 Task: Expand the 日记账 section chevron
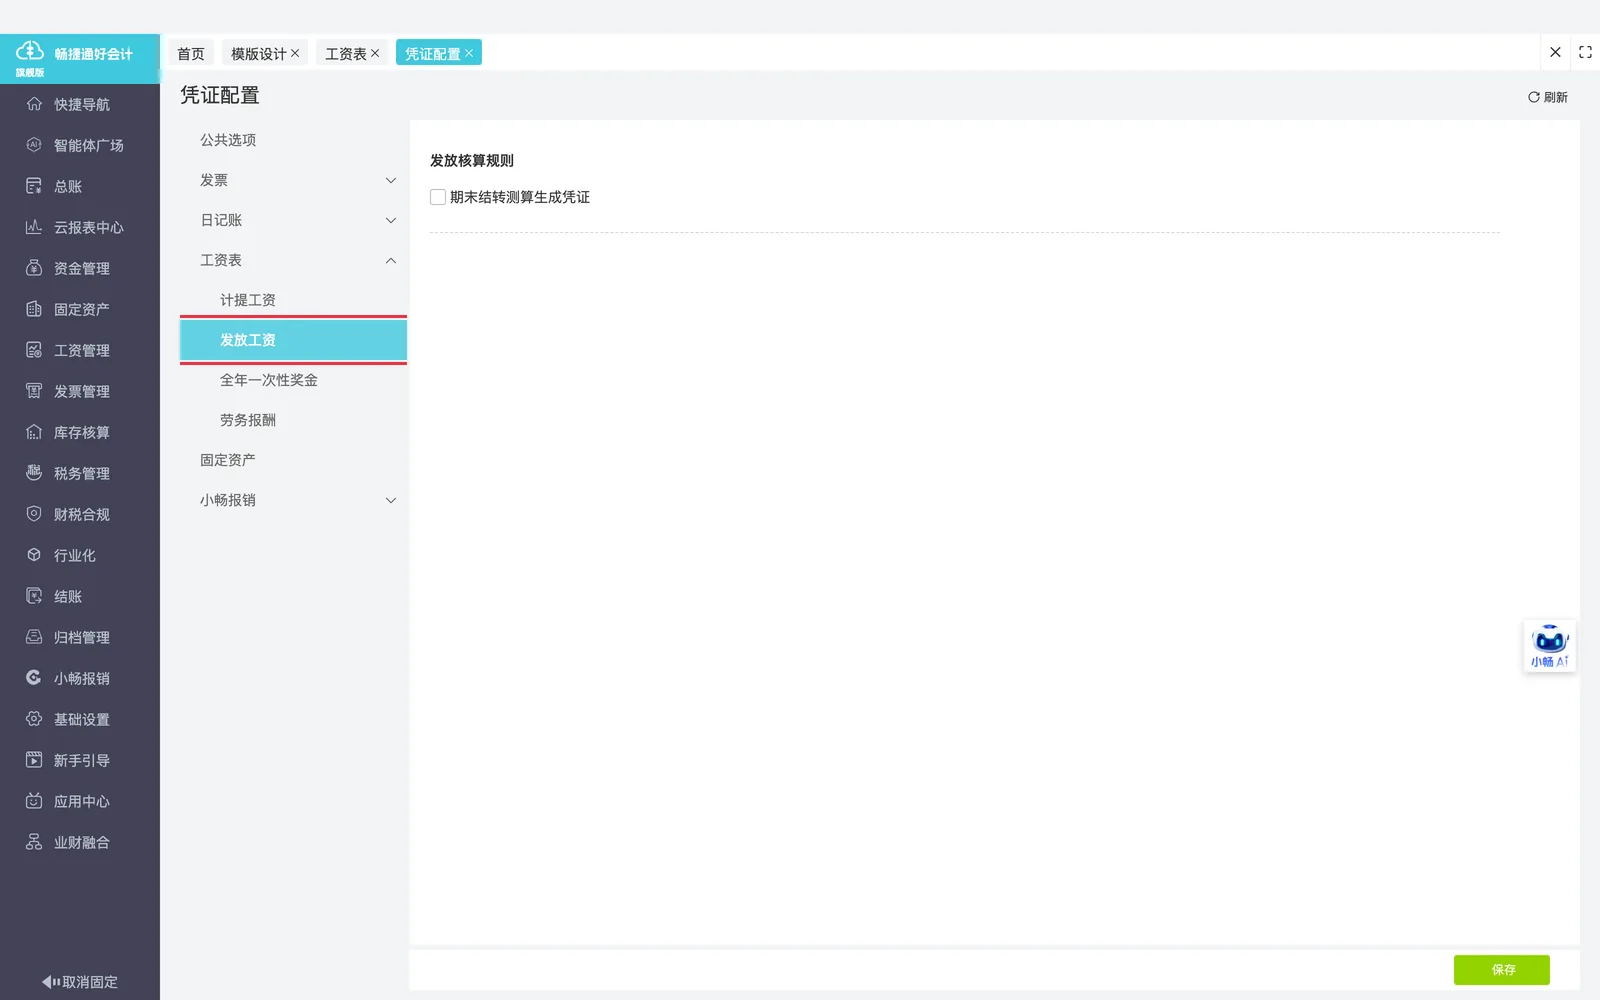pos(391,220)
